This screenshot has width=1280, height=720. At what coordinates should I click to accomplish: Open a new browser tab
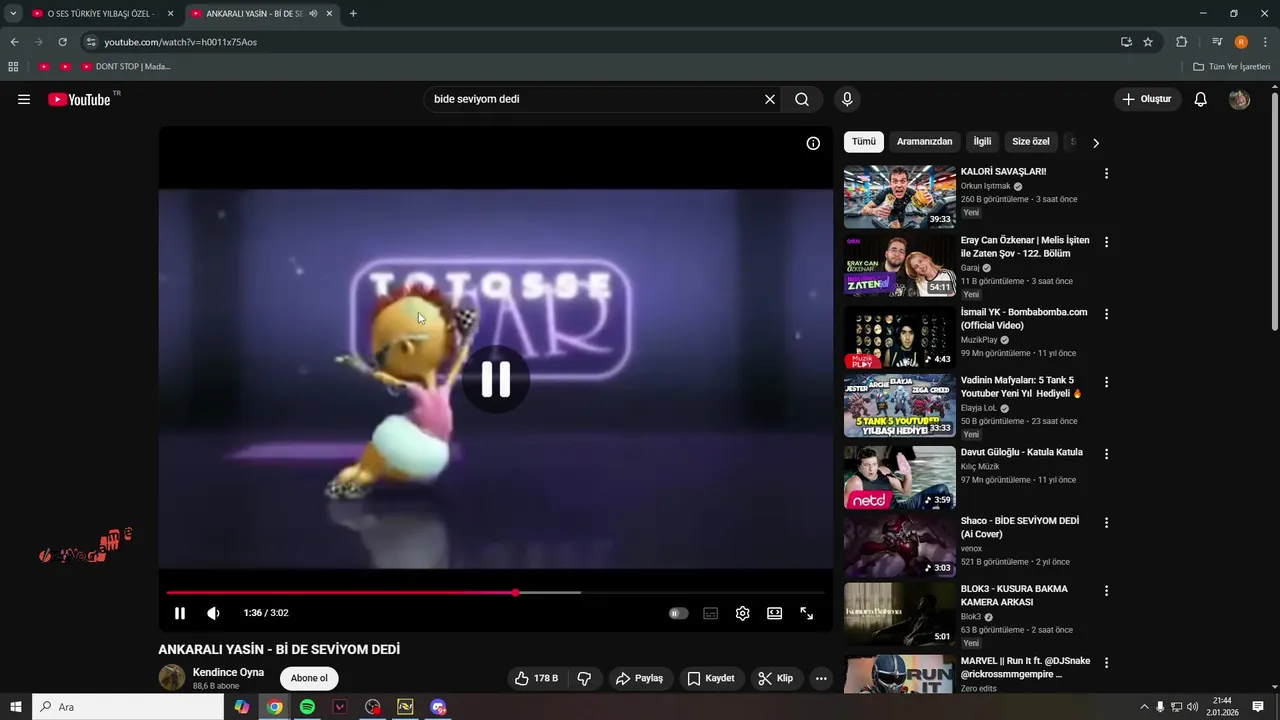coord(353,14)
